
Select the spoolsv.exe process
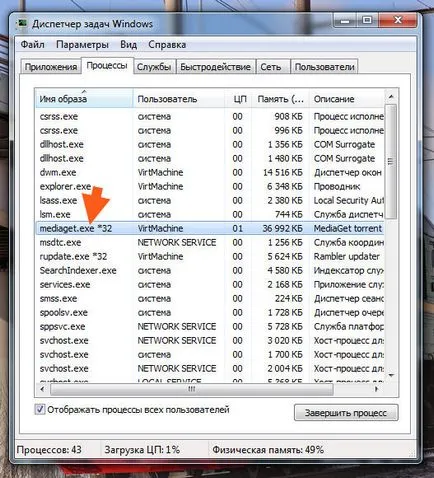(x=210, y=312)
